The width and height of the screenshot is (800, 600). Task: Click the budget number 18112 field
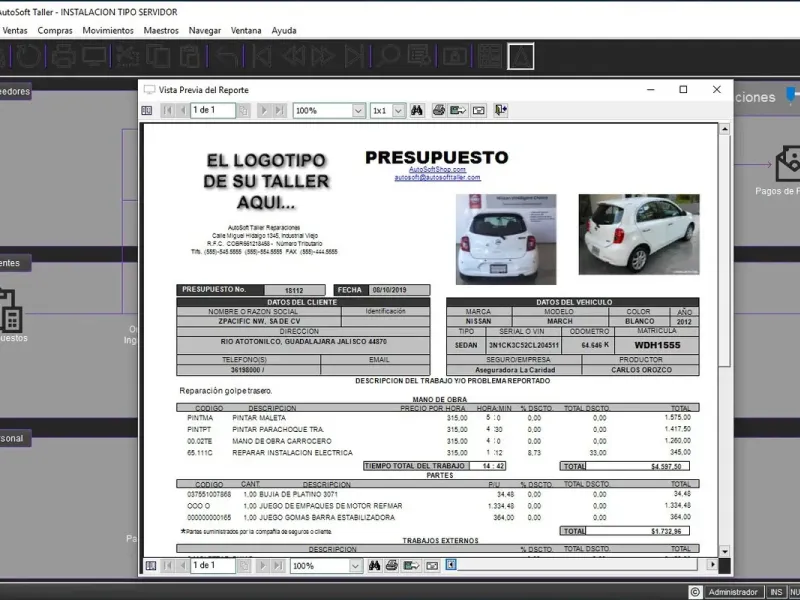(x=294, y=290)
